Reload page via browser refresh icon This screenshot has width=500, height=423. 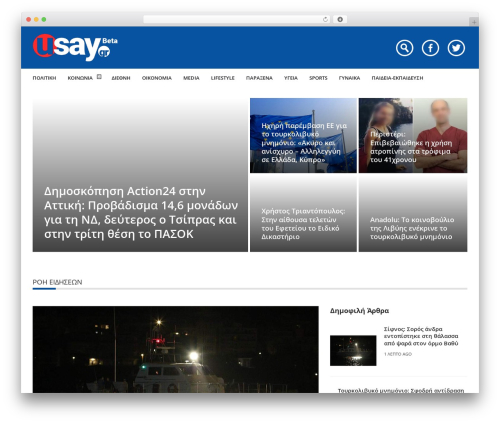[325, 19]
